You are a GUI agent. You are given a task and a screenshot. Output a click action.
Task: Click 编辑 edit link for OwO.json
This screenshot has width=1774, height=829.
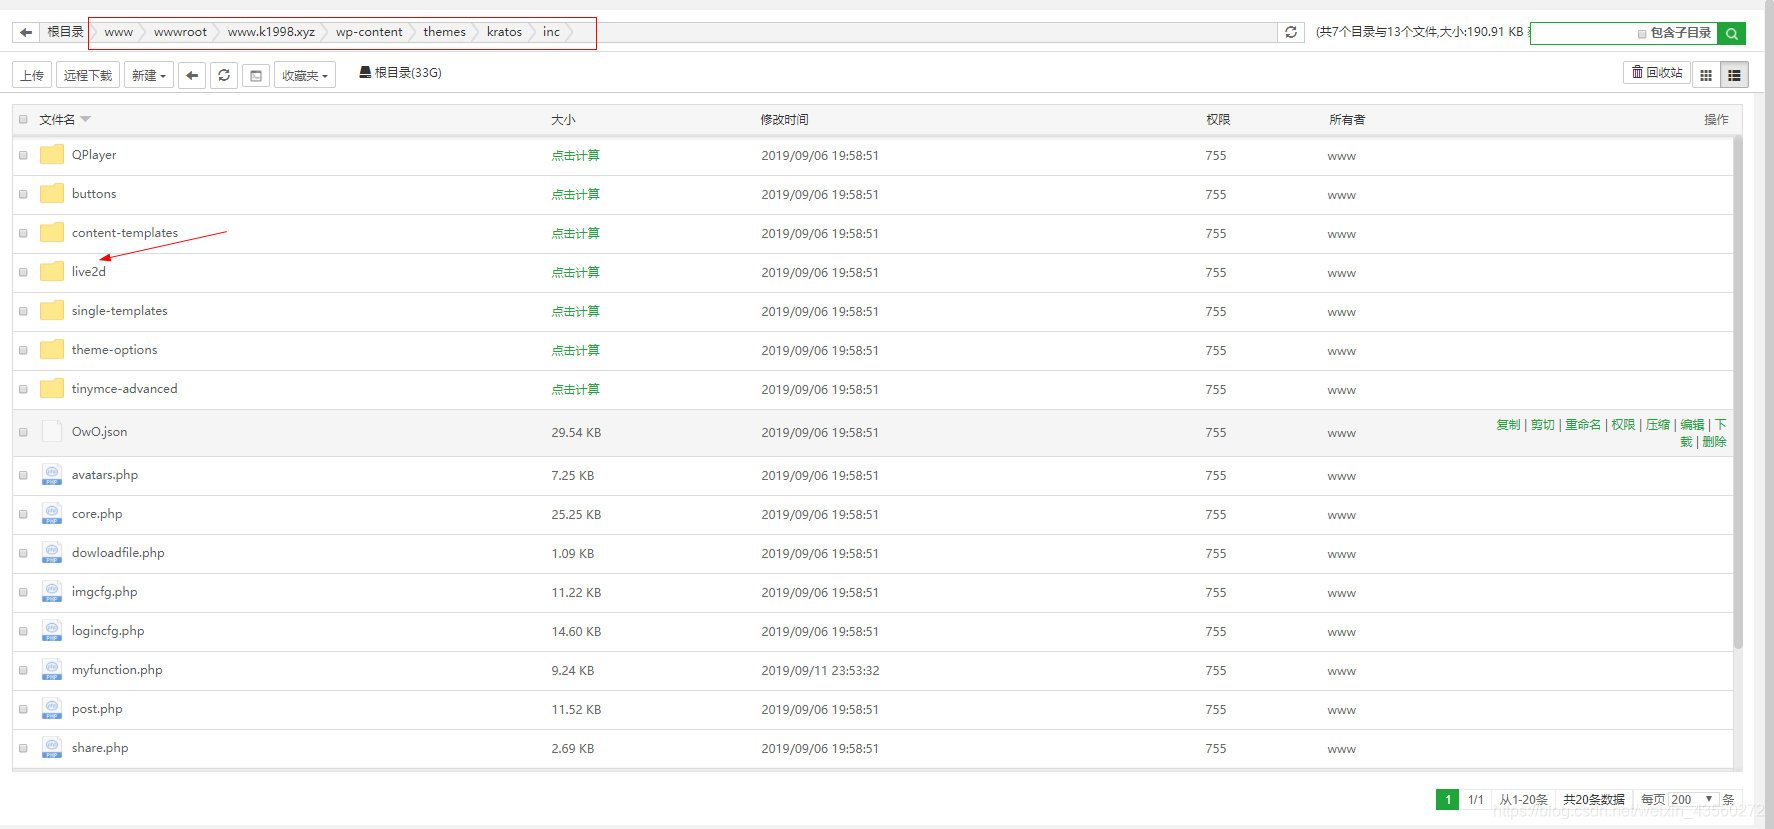(1692, 425)
